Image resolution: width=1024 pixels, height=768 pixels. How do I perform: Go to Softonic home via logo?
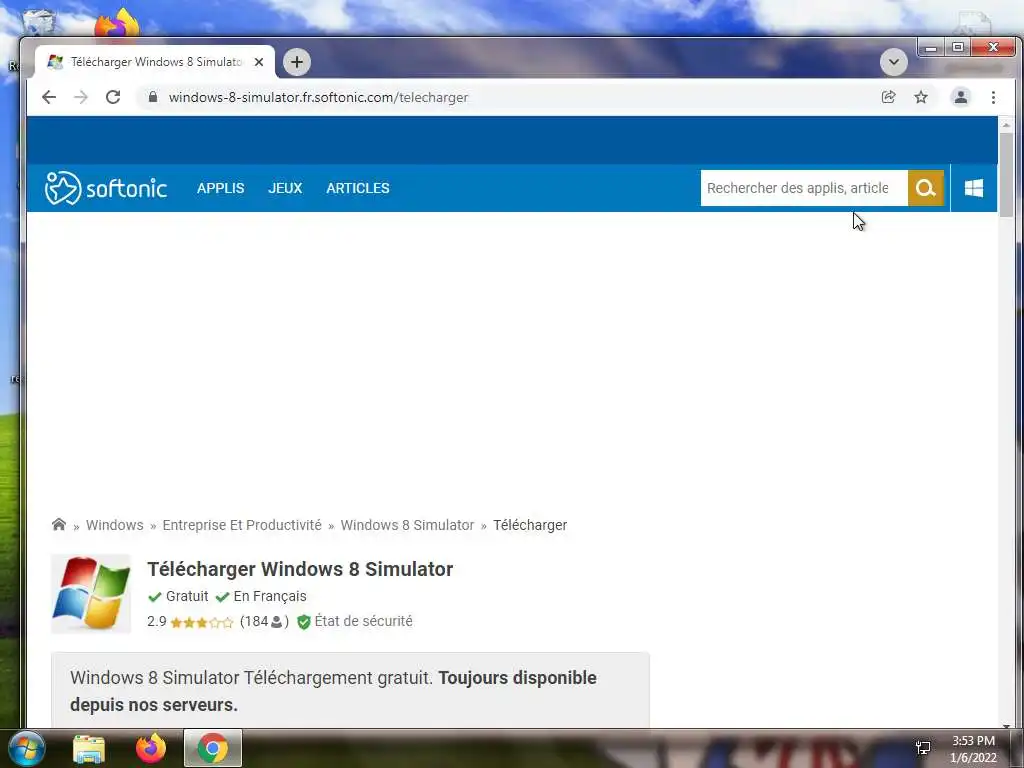point(106,188)
